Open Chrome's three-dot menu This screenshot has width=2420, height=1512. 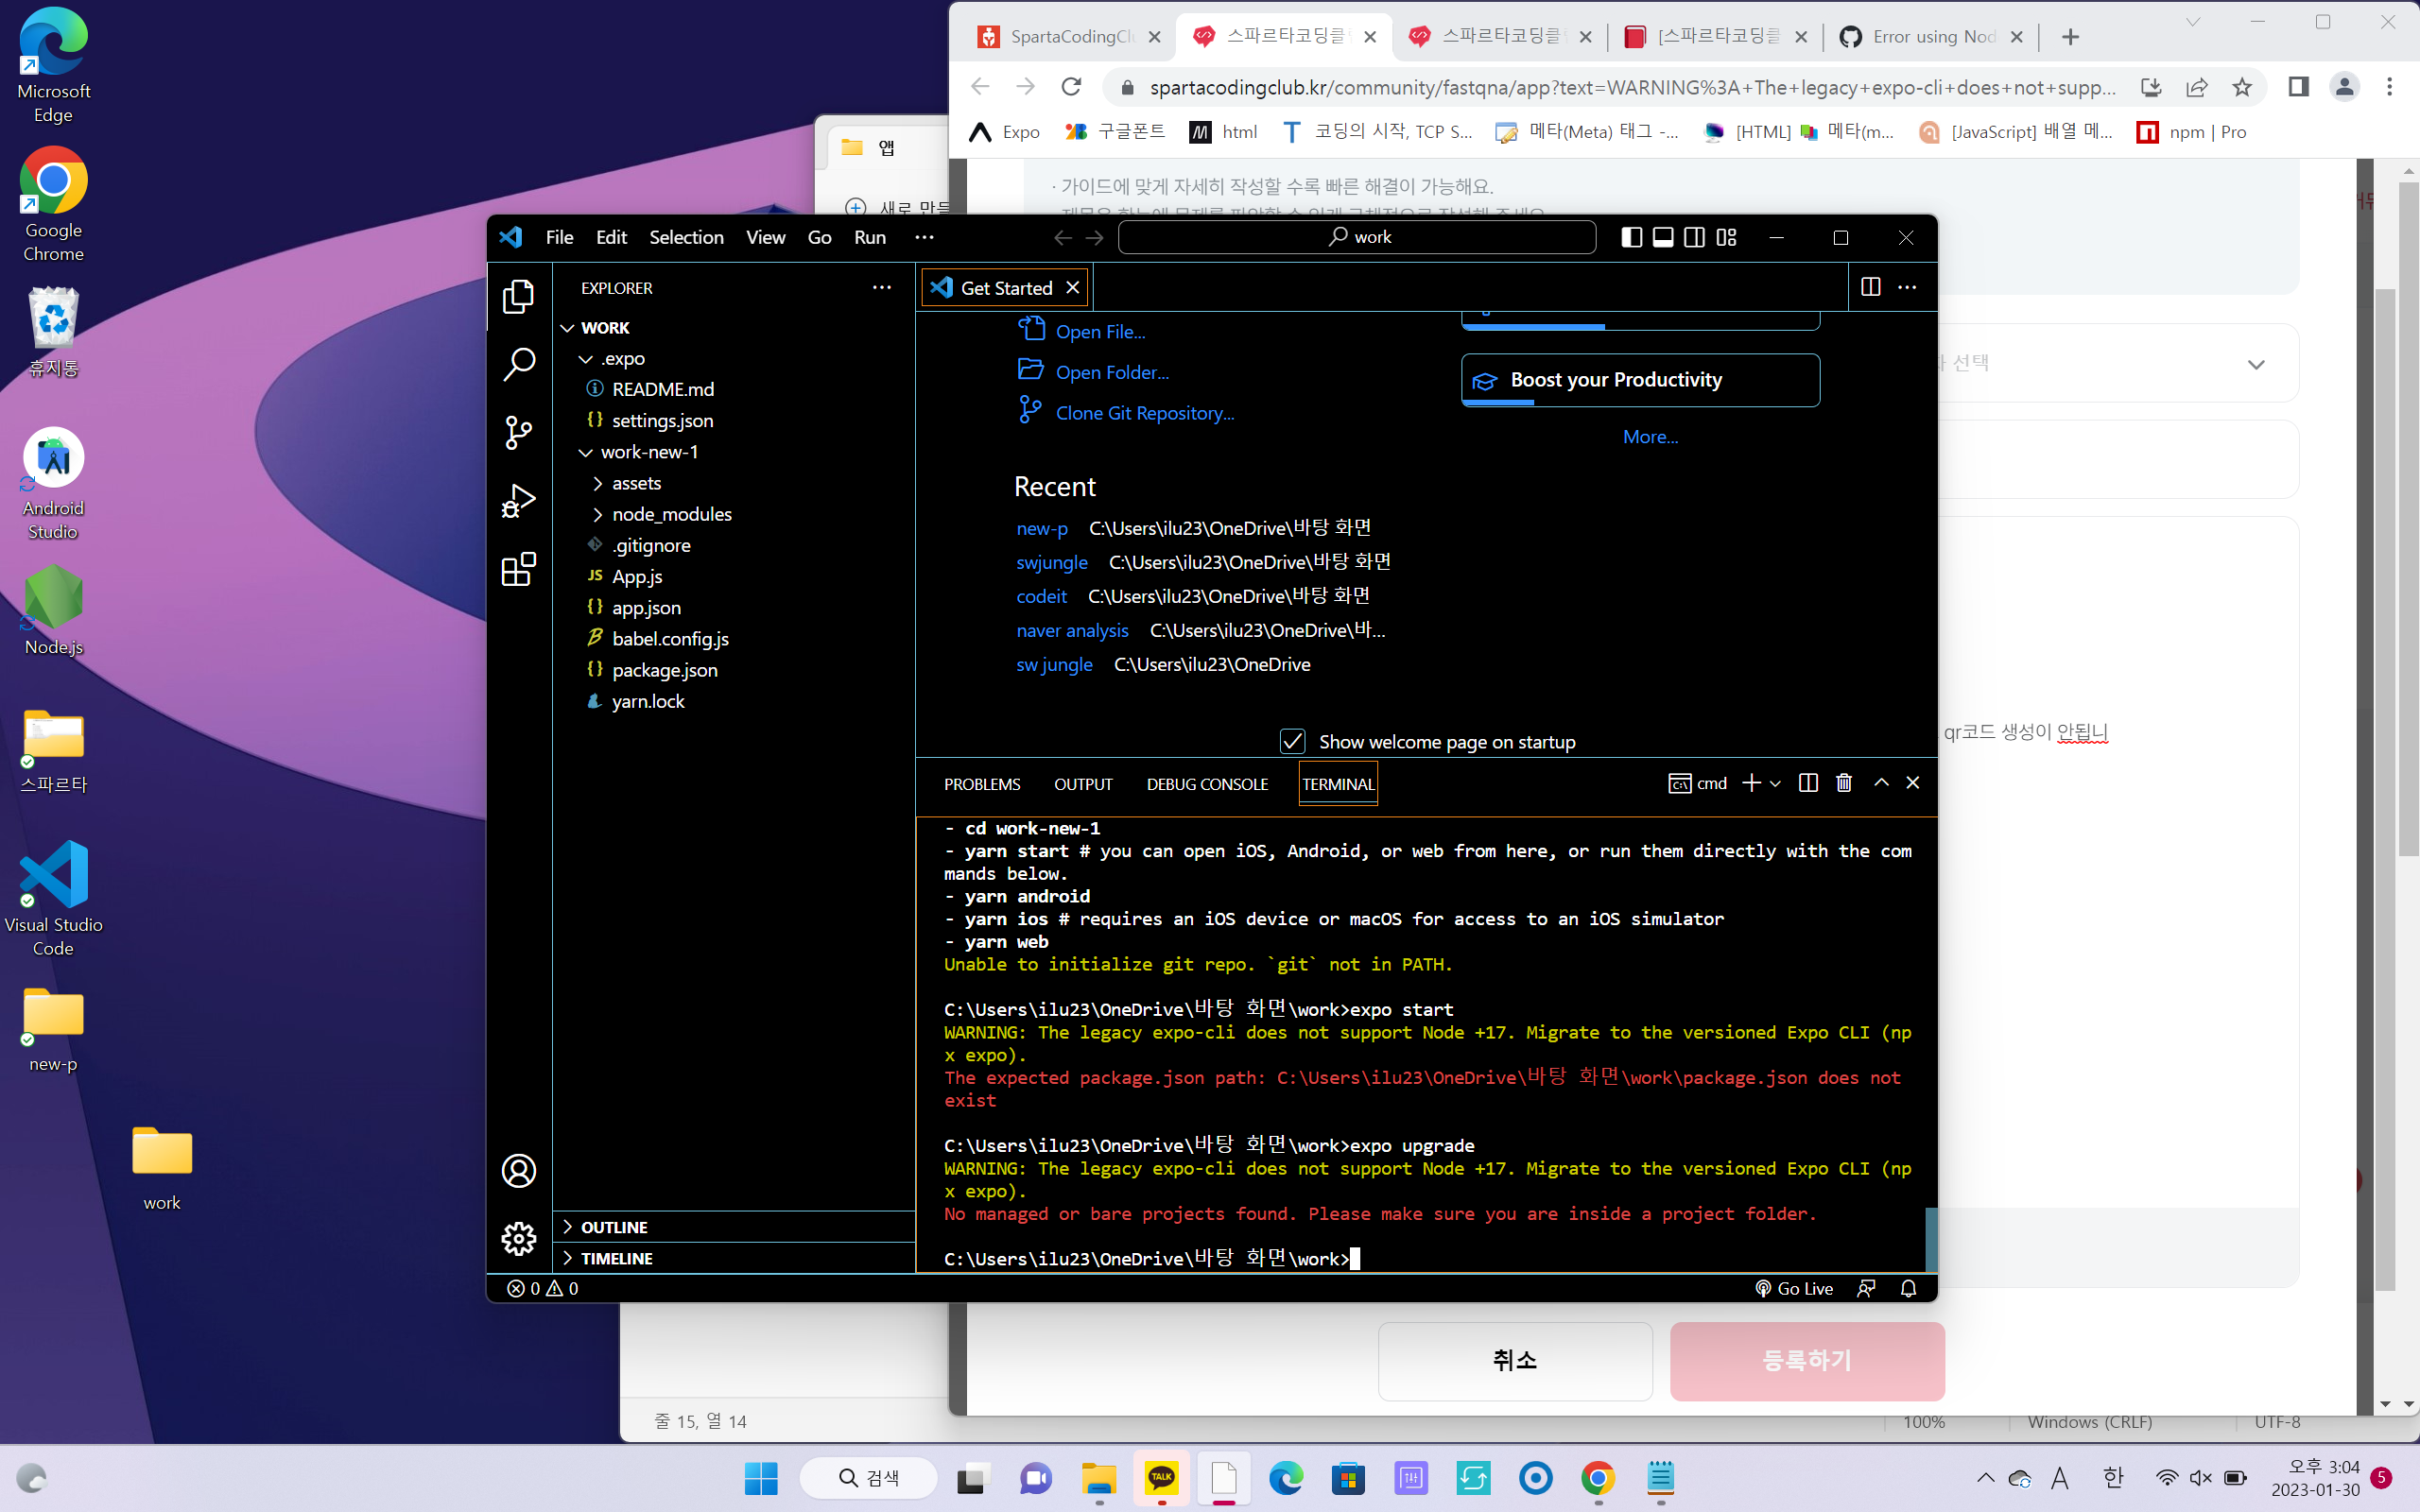point(2389,87)
